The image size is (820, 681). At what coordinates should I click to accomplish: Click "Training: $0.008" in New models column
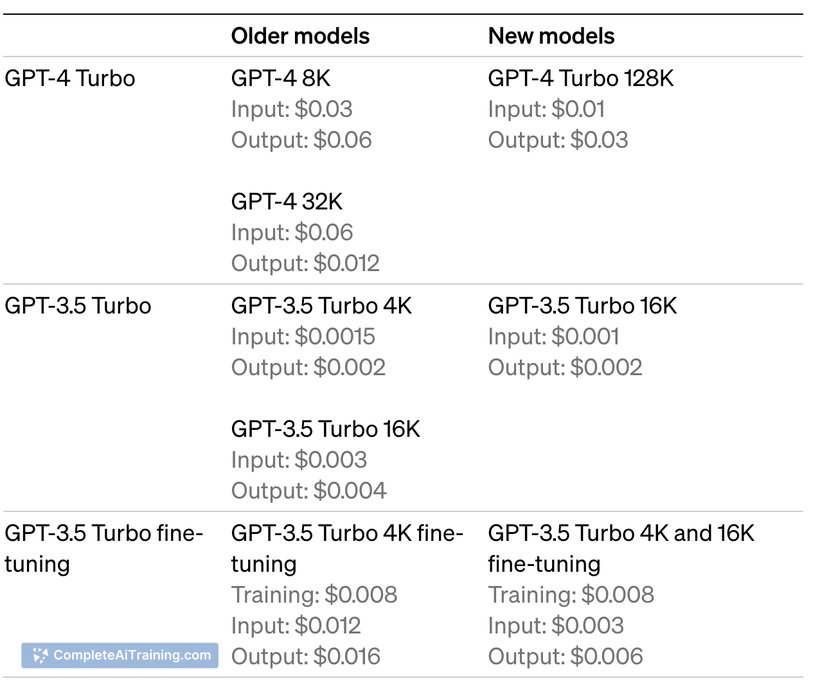571,595
